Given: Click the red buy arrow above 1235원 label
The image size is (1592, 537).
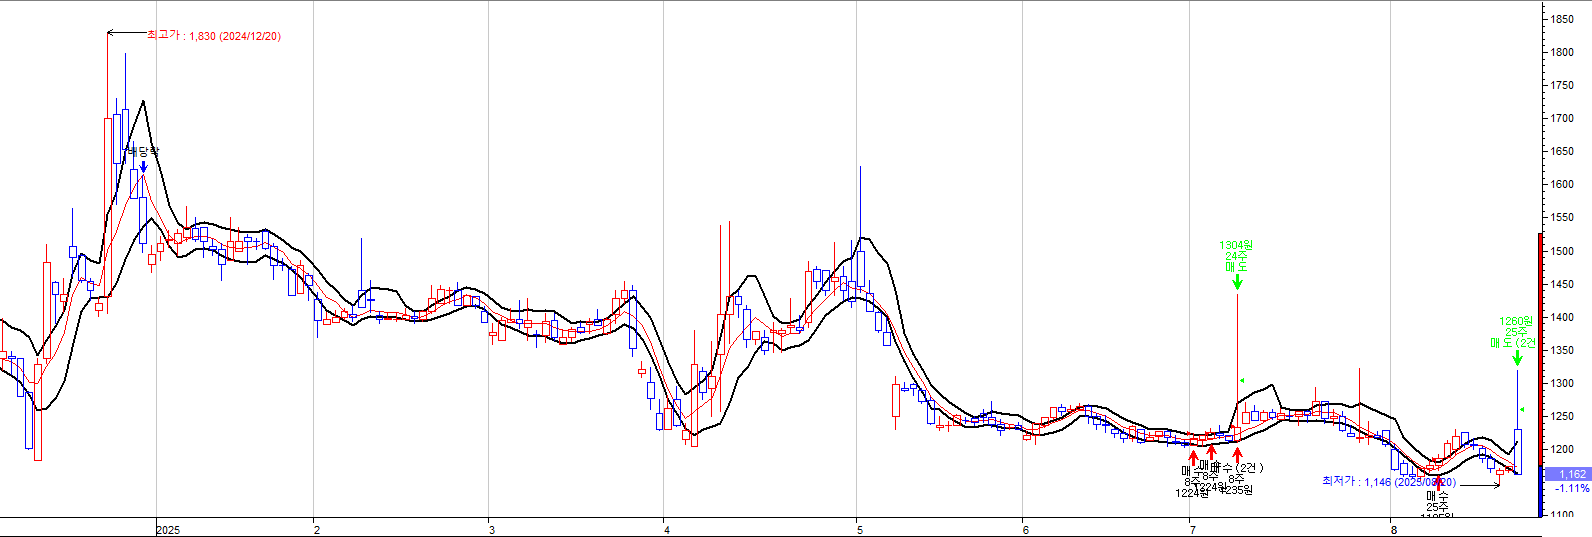Looking at the screenshot, I should pyautogui.click(x=1237, y=453).
